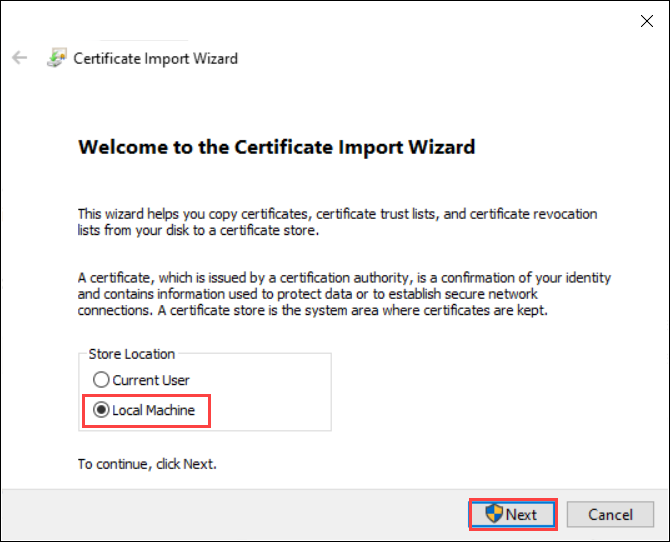Click the Store Location group label
The width and height of the screenshot is (670, 542).
click(132, 354)
